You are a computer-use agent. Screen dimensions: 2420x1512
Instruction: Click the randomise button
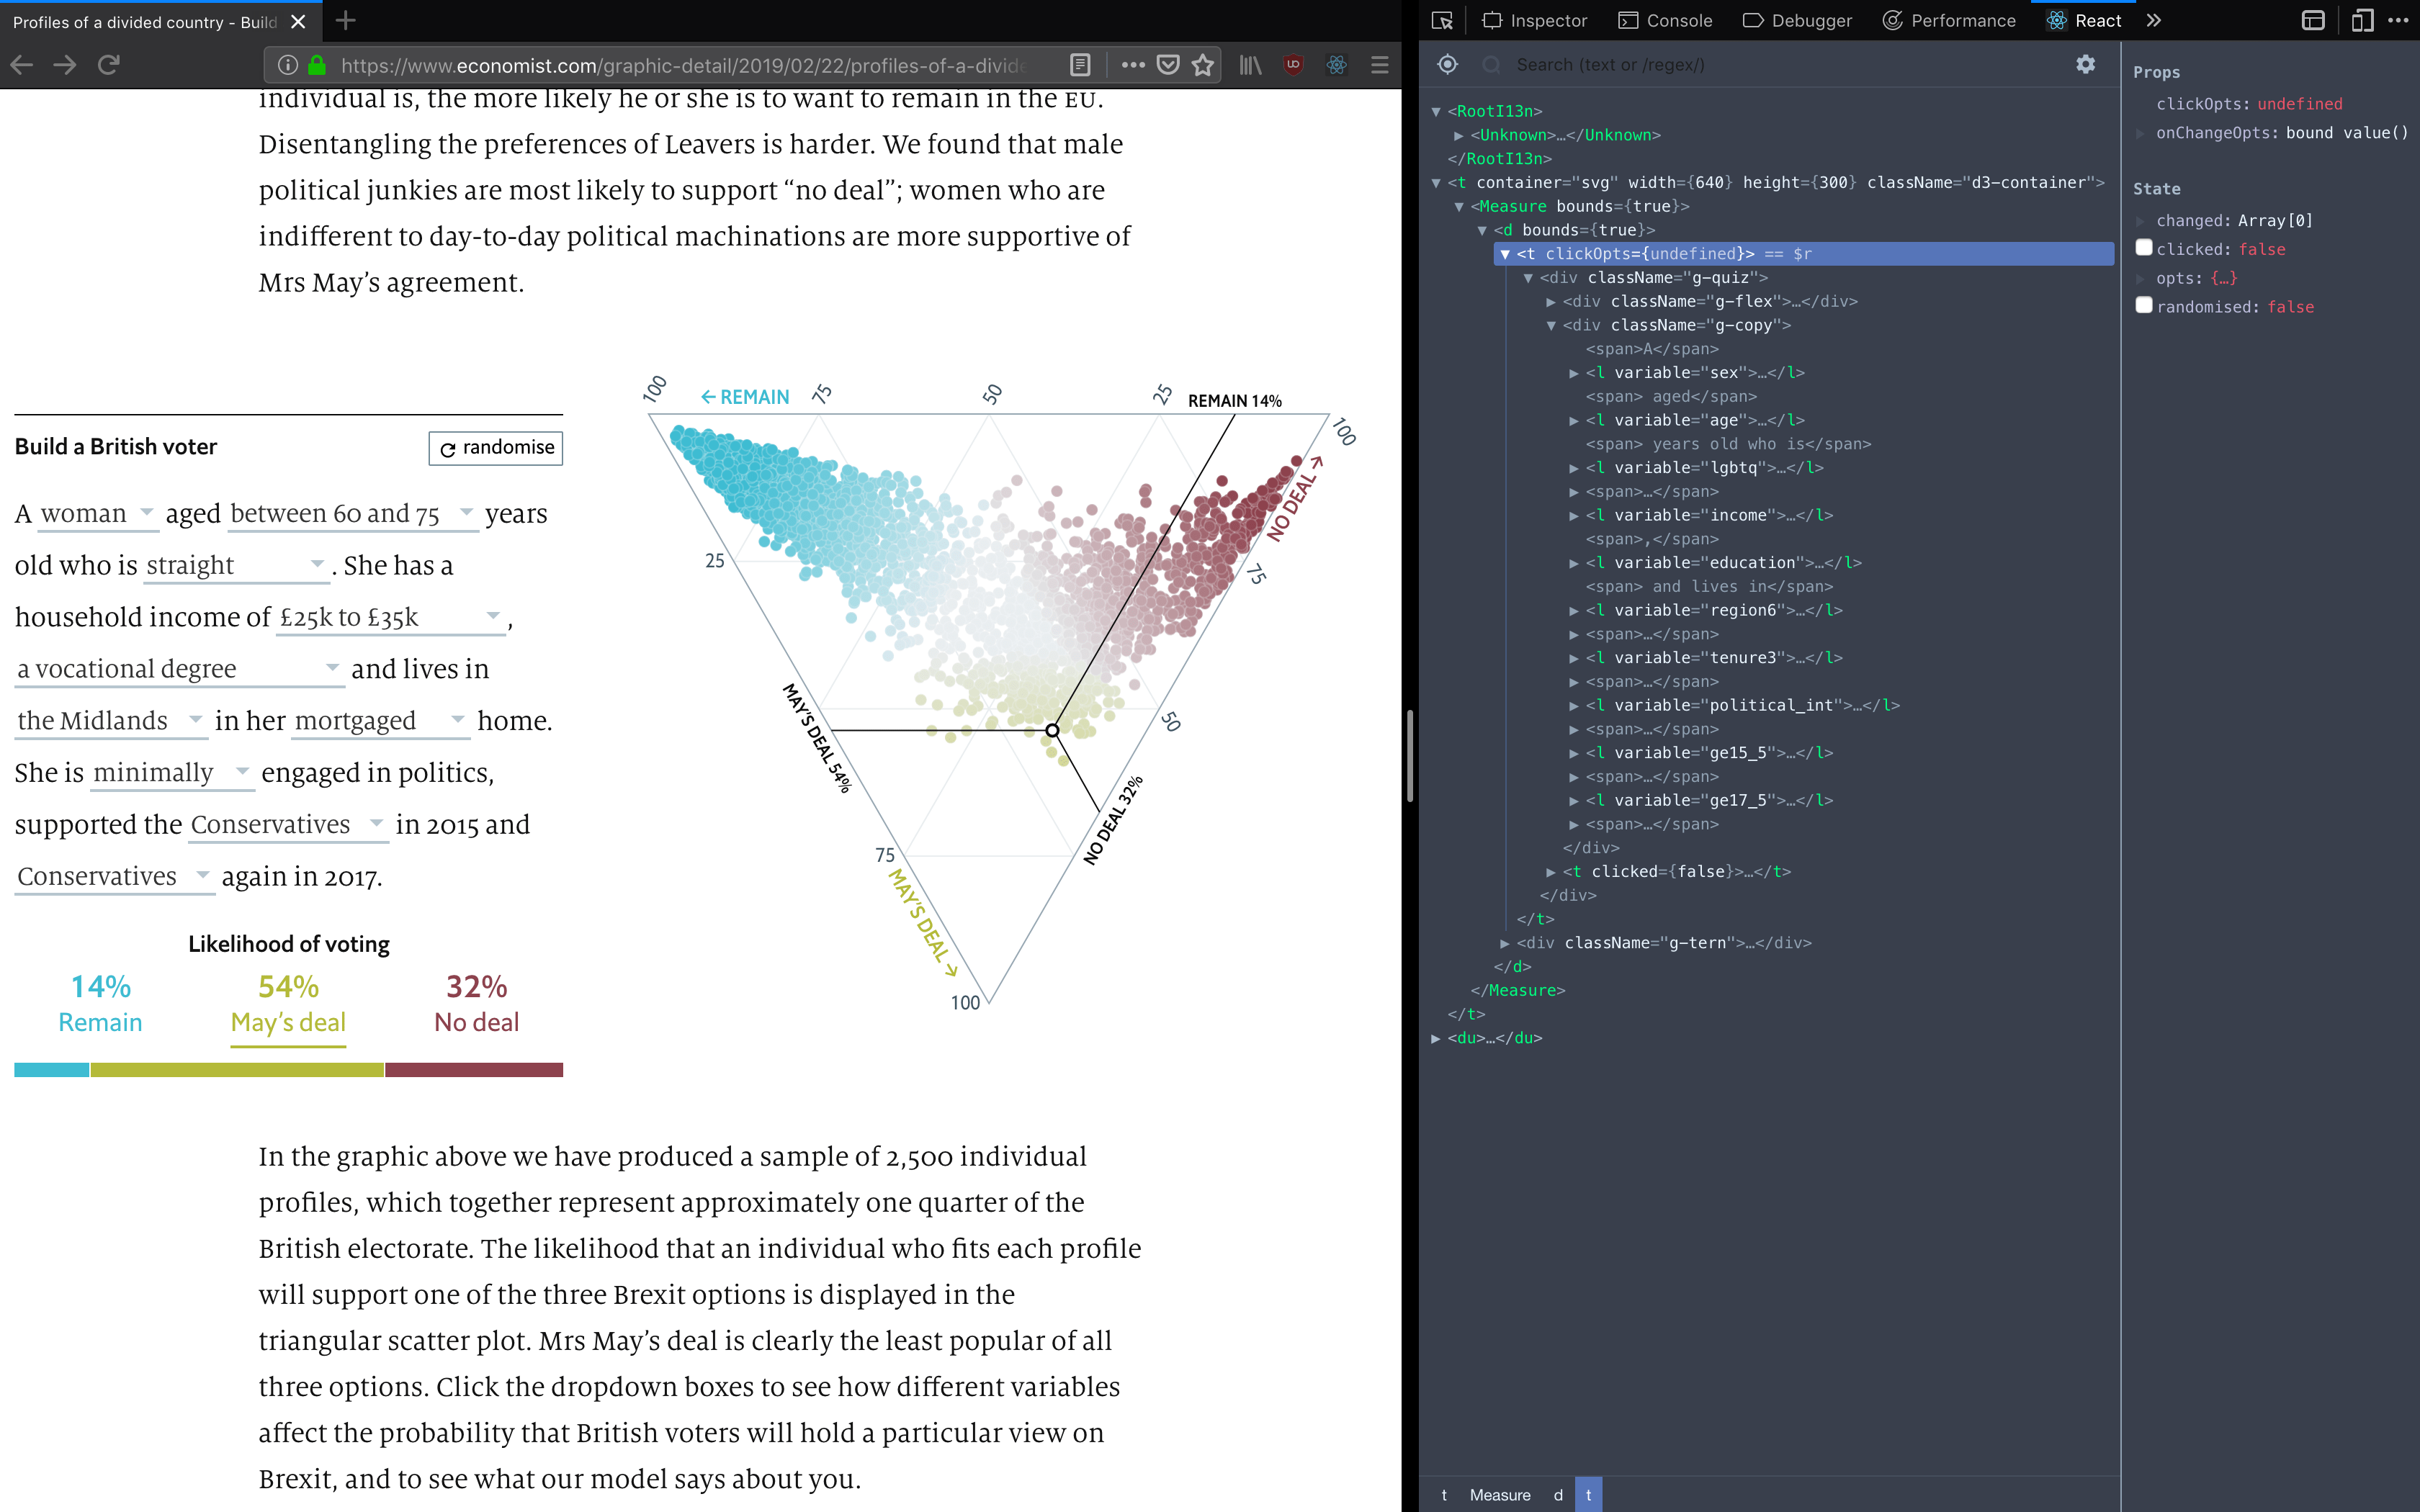pyautogui.click(x=496, y=448)
